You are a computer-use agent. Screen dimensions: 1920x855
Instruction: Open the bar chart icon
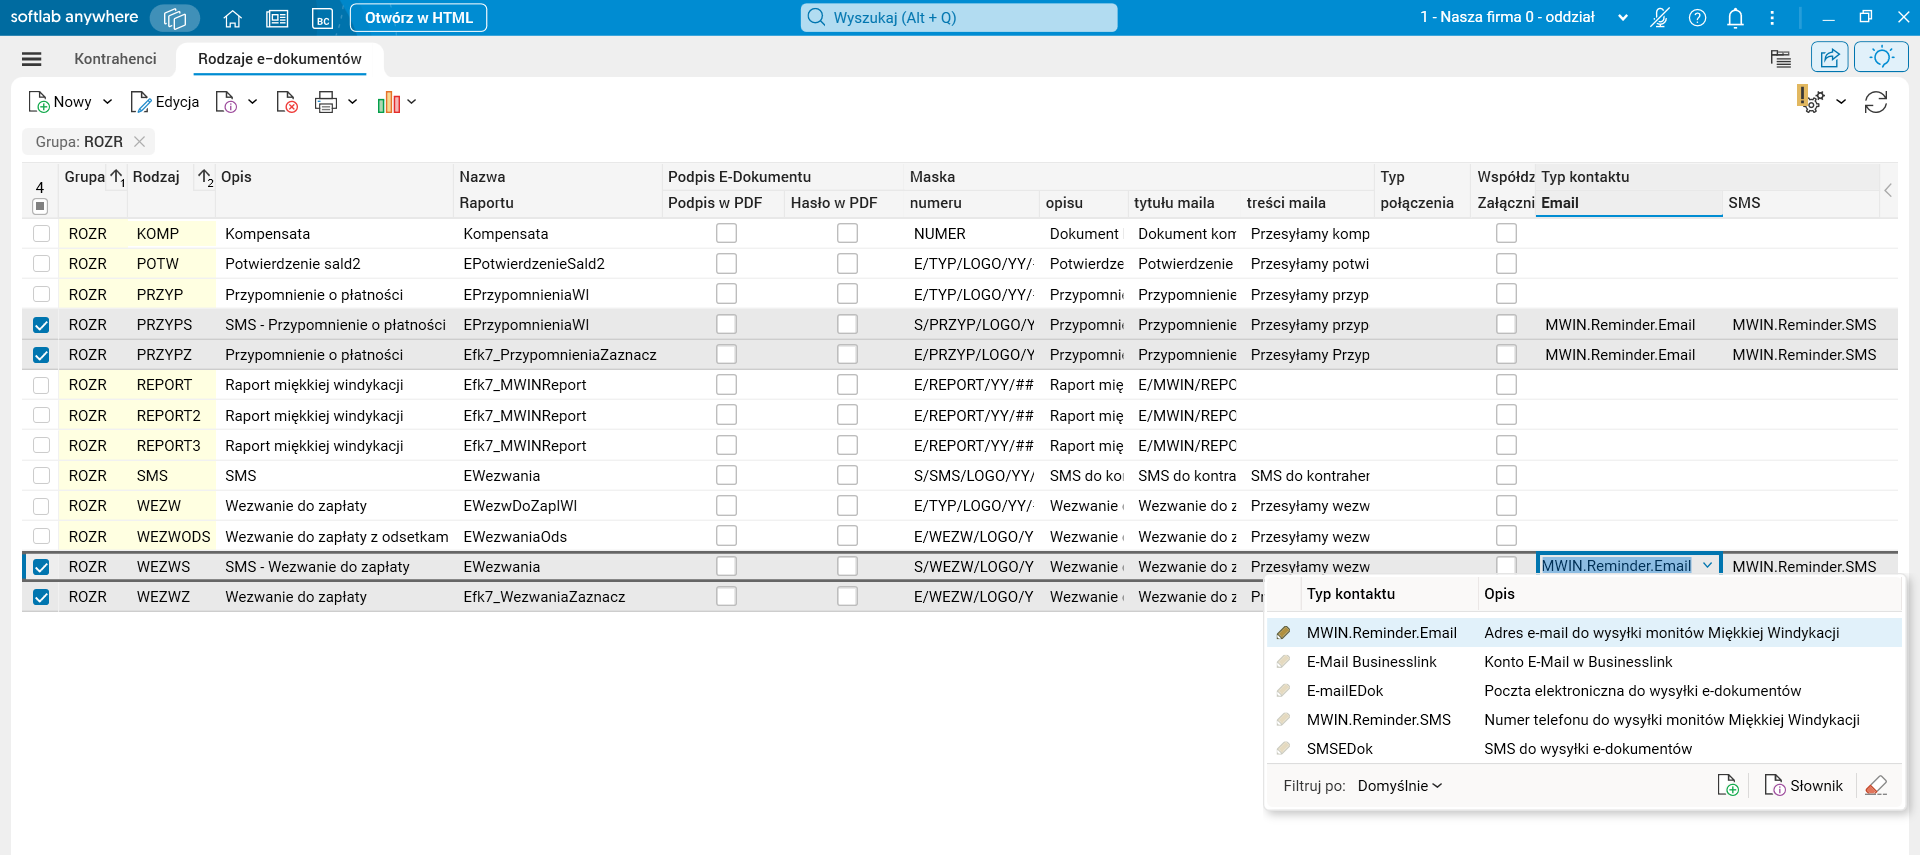pyautogui.click(x=389, y=102)
